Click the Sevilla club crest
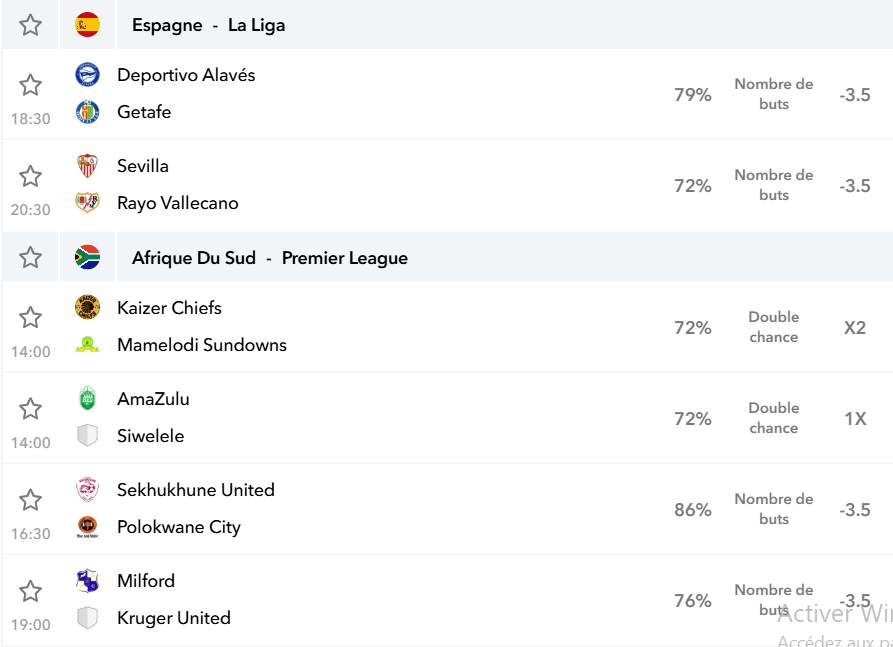 click(x=87, y=166)
